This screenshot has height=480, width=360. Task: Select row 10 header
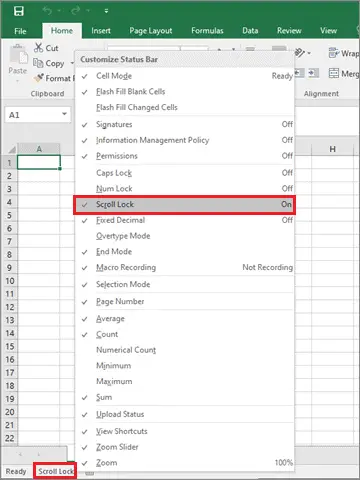coord(10,281)
